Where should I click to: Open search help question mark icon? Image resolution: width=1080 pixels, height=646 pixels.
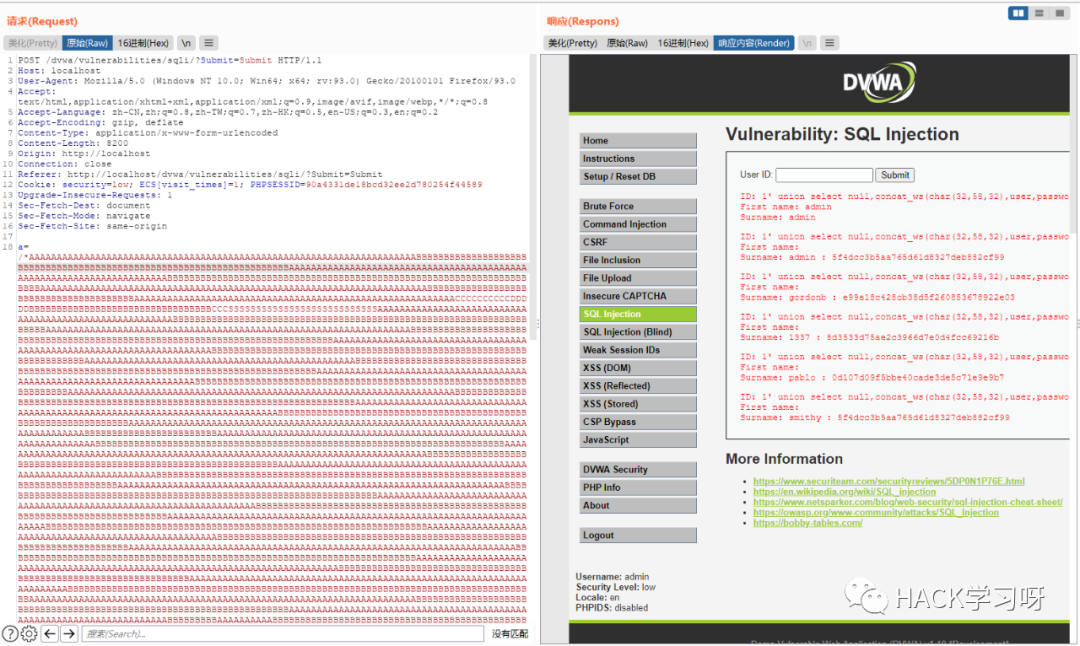pos(10,634)
